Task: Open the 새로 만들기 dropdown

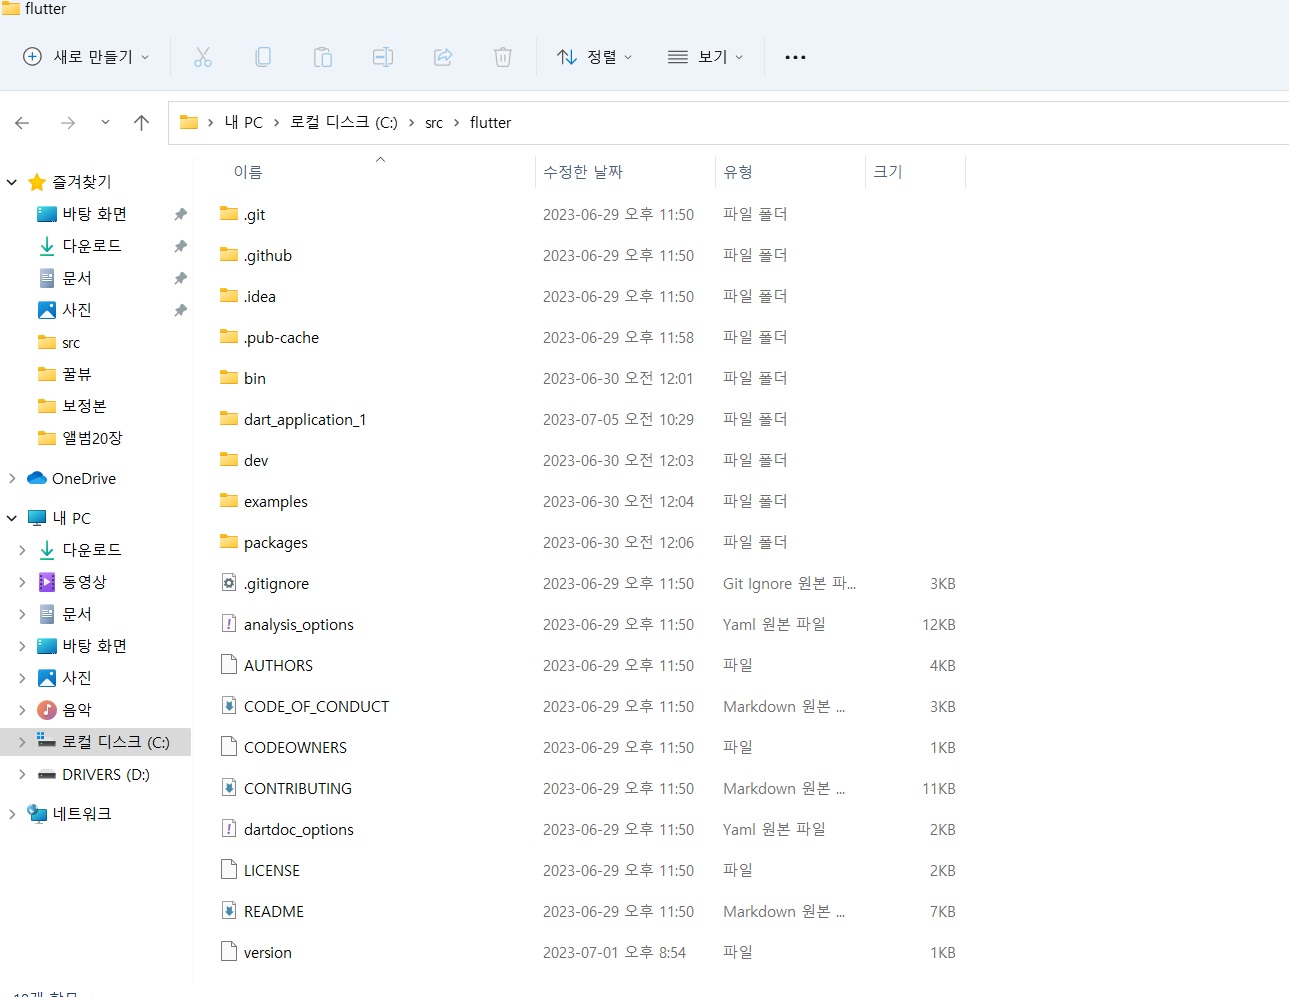Action: 86,57
